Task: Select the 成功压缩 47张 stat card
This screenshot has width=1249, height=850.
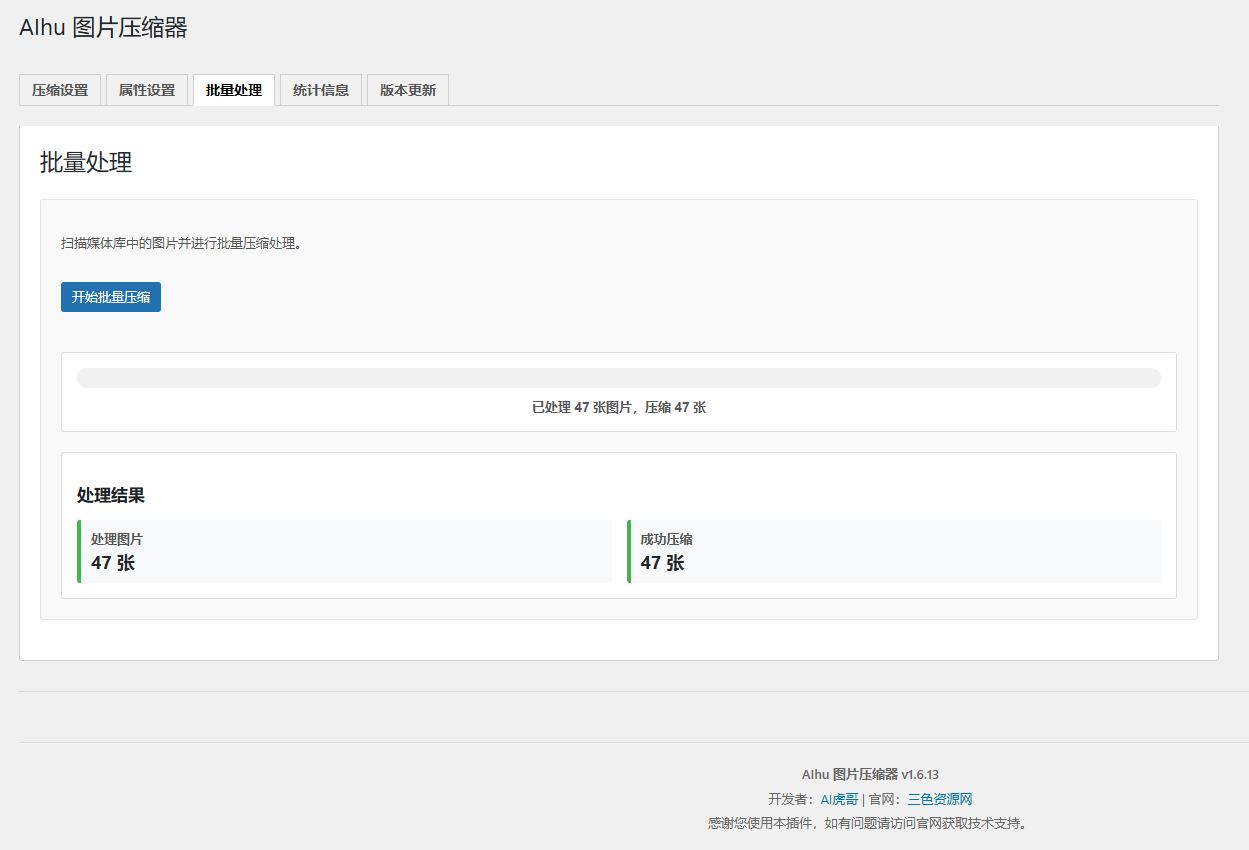Action: click(893, 551)
